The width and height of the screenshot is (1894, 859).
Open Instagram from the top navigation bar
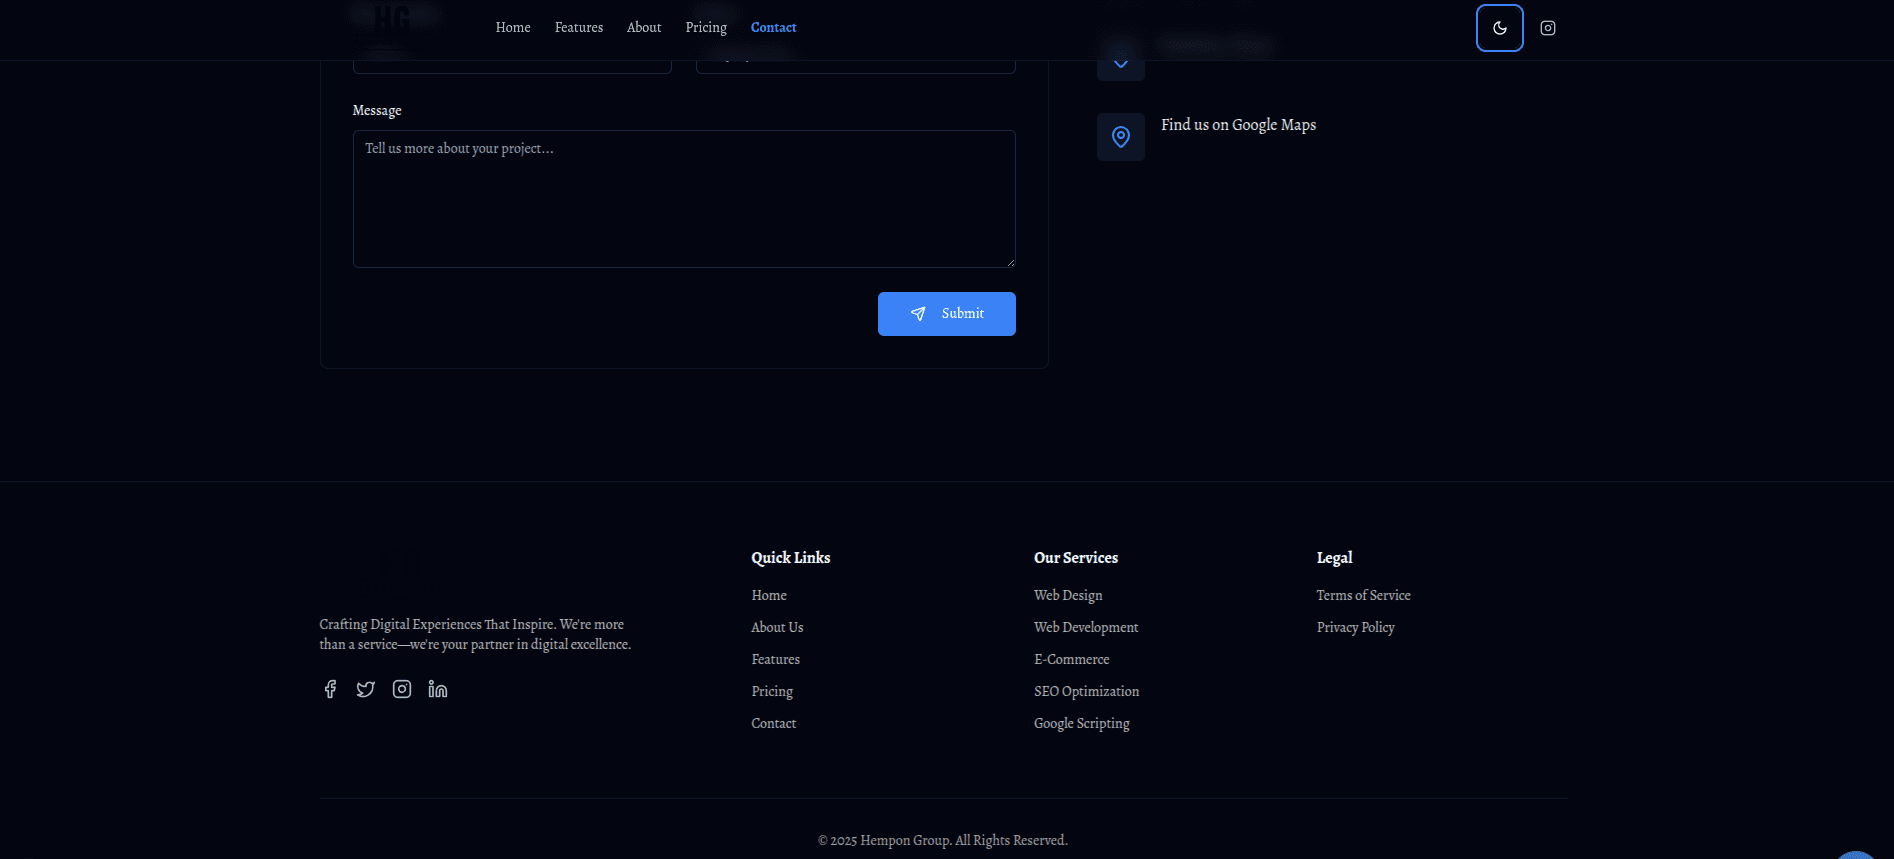click(x=1547, y=28)
